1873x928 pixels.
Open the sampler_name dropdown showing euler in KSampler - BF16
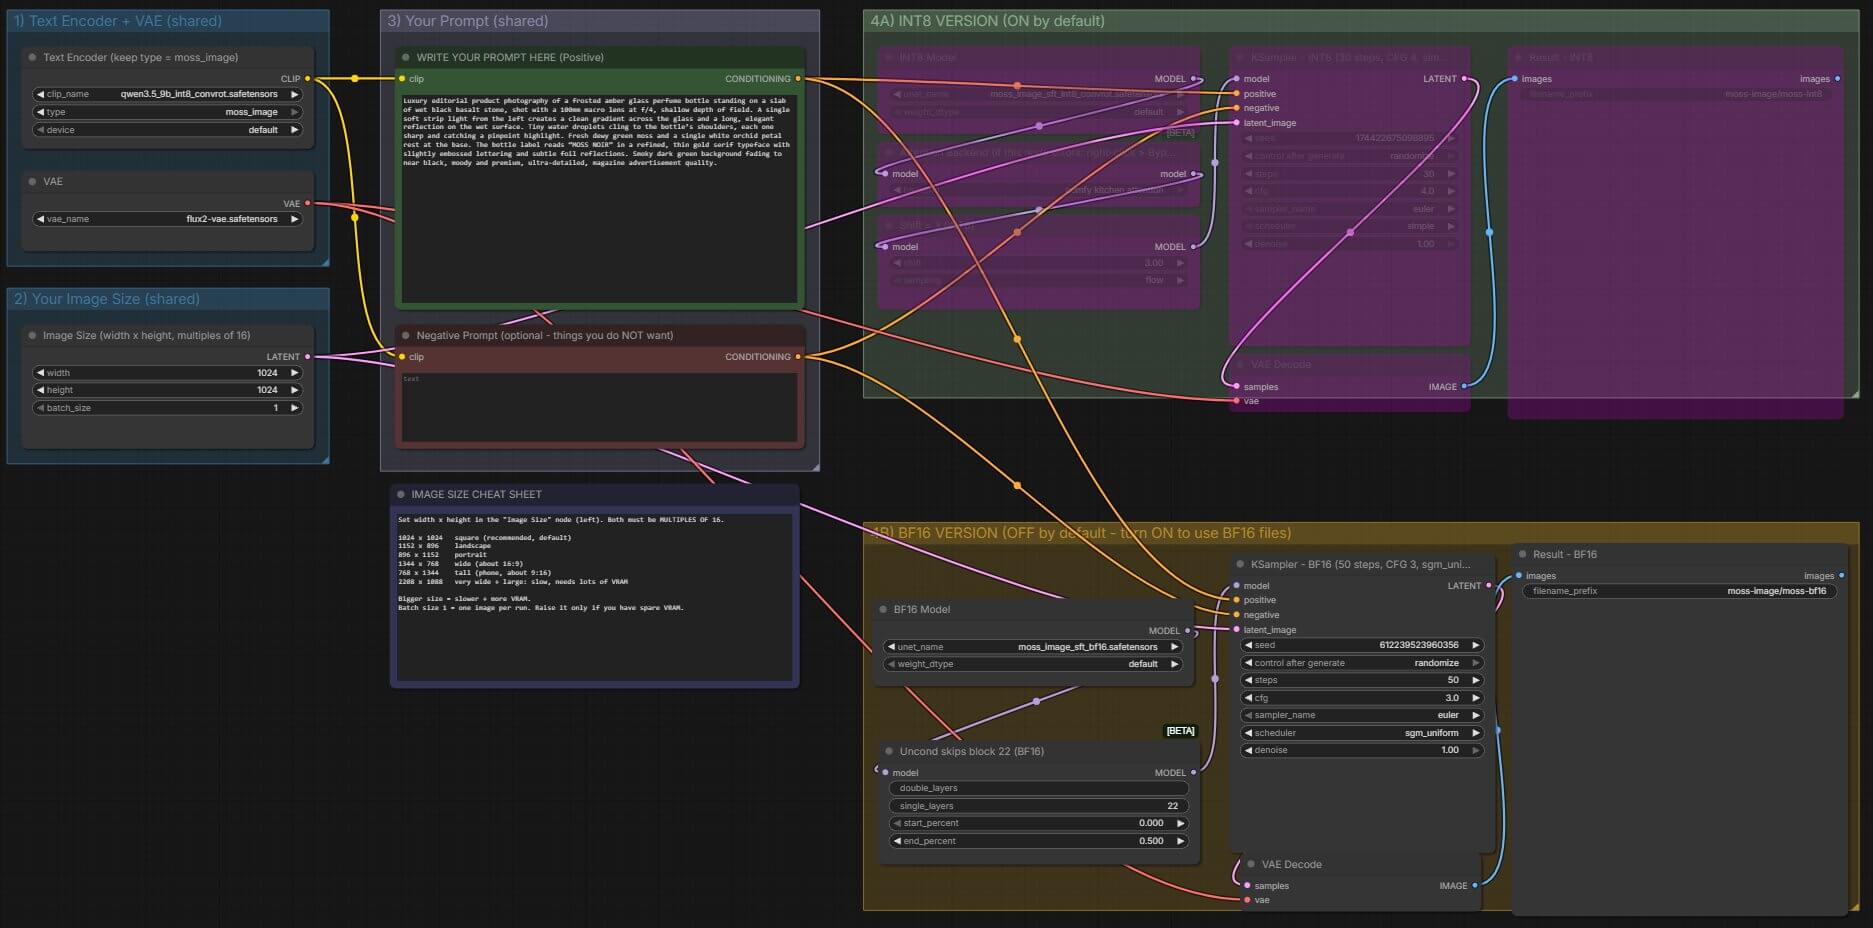point(1362,715)
